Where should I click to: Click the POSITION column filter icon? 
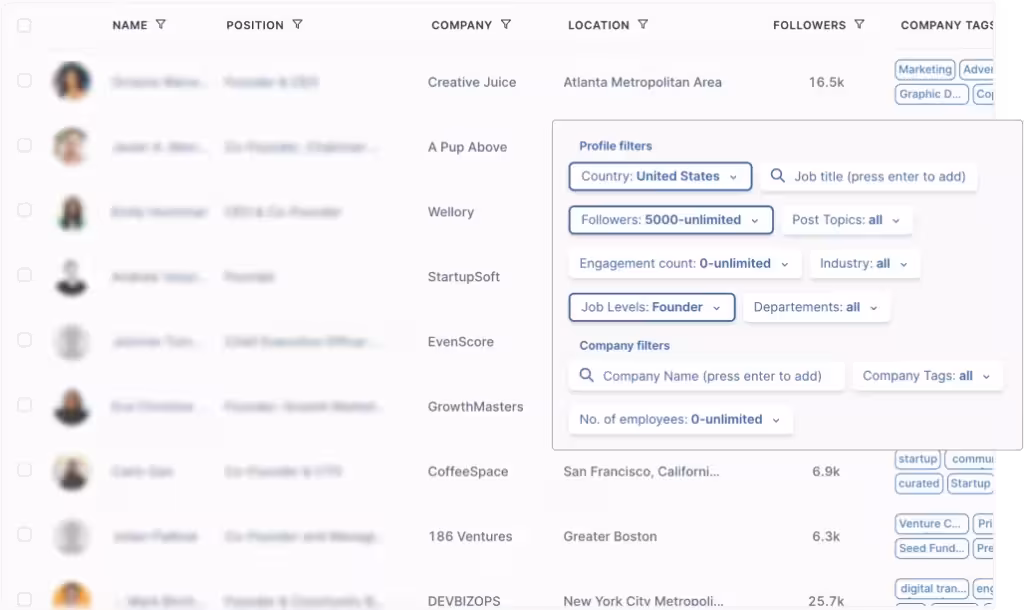297,25
